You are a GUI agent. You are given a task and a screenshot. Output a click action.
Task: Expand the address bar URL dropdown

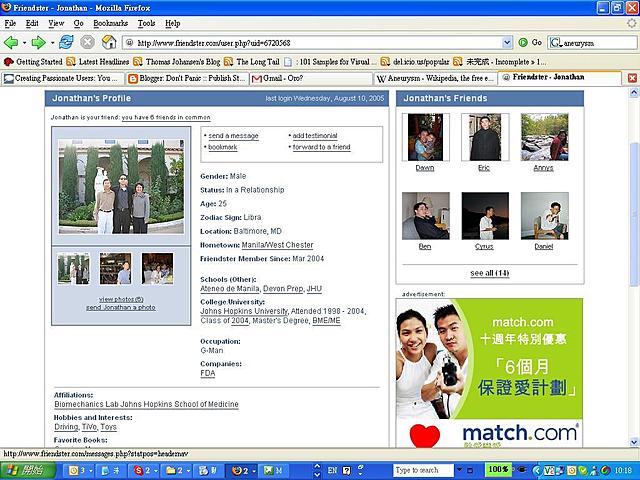(507, 42)
